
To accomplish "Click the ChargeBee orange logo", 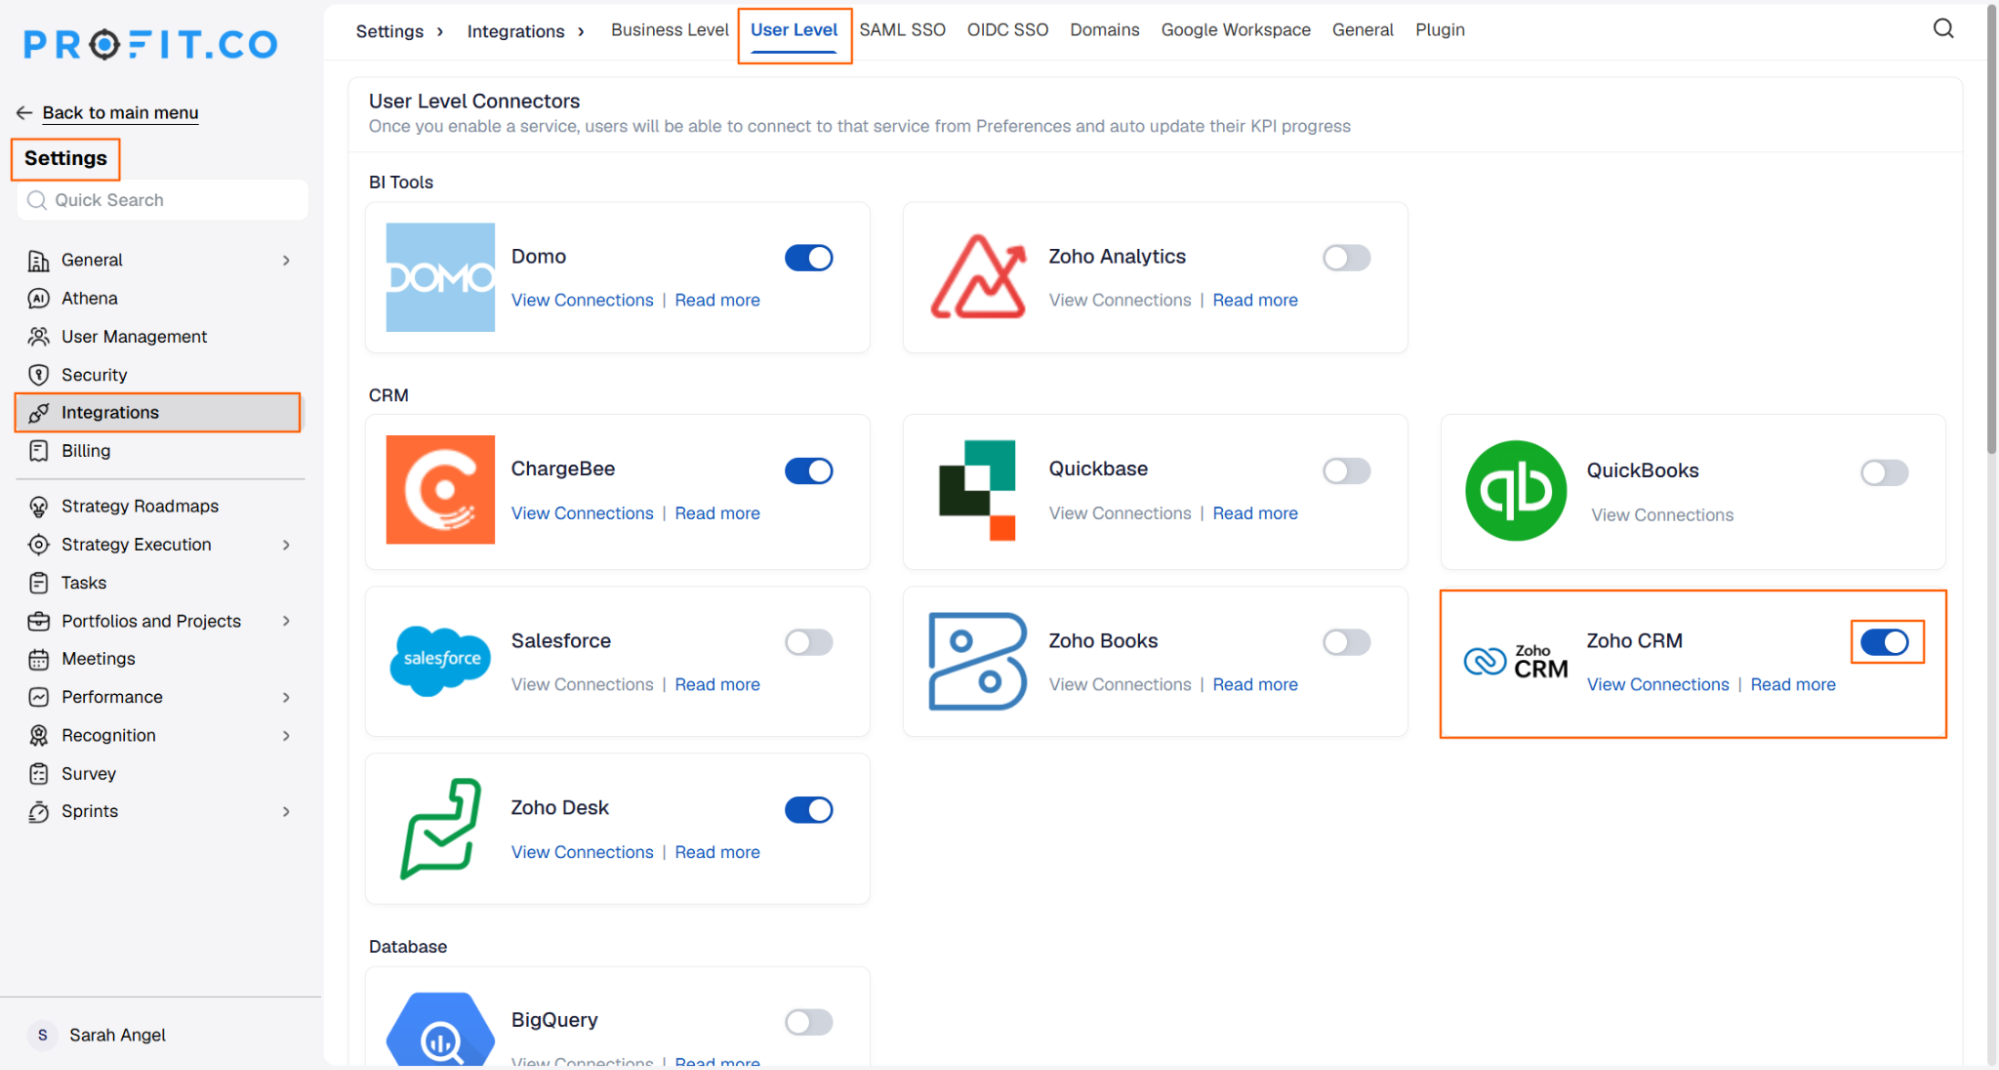I will [x=440, y=489].
